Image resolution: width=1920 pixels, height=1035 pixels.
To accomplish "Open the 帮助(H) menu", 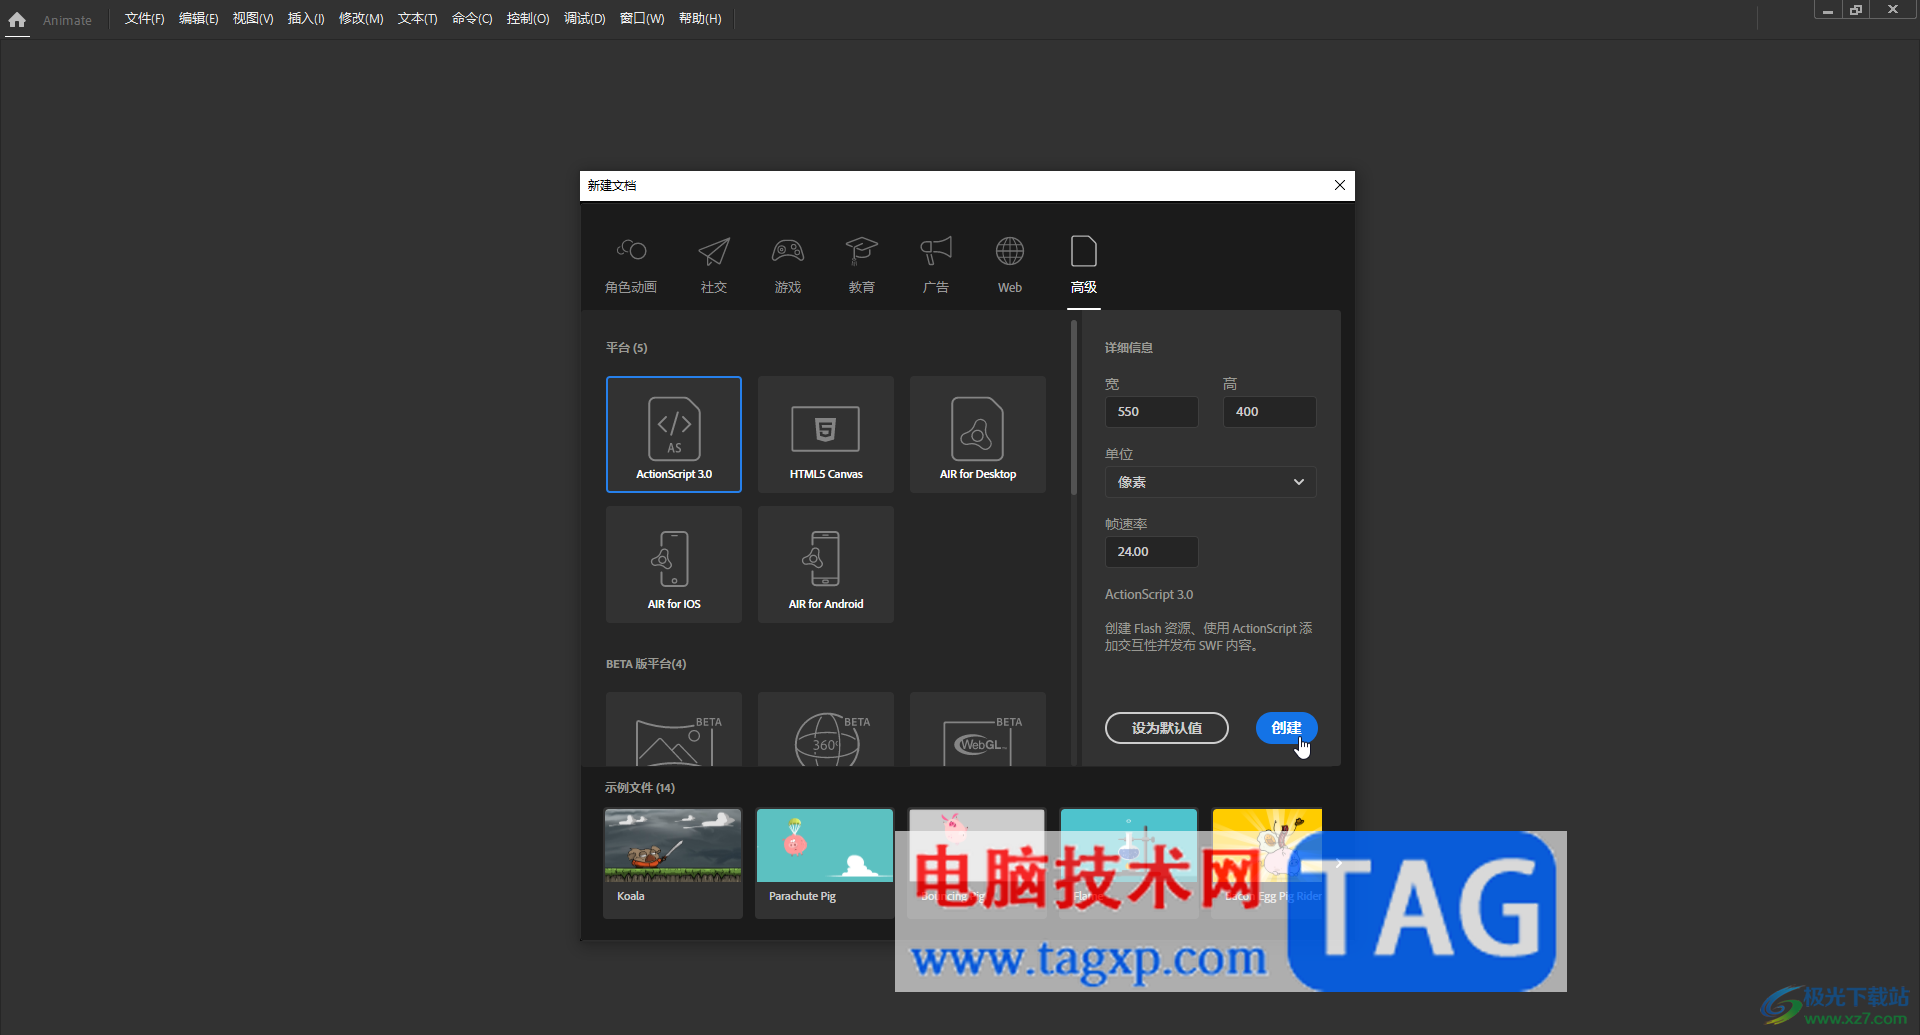I will pos(700,19).
